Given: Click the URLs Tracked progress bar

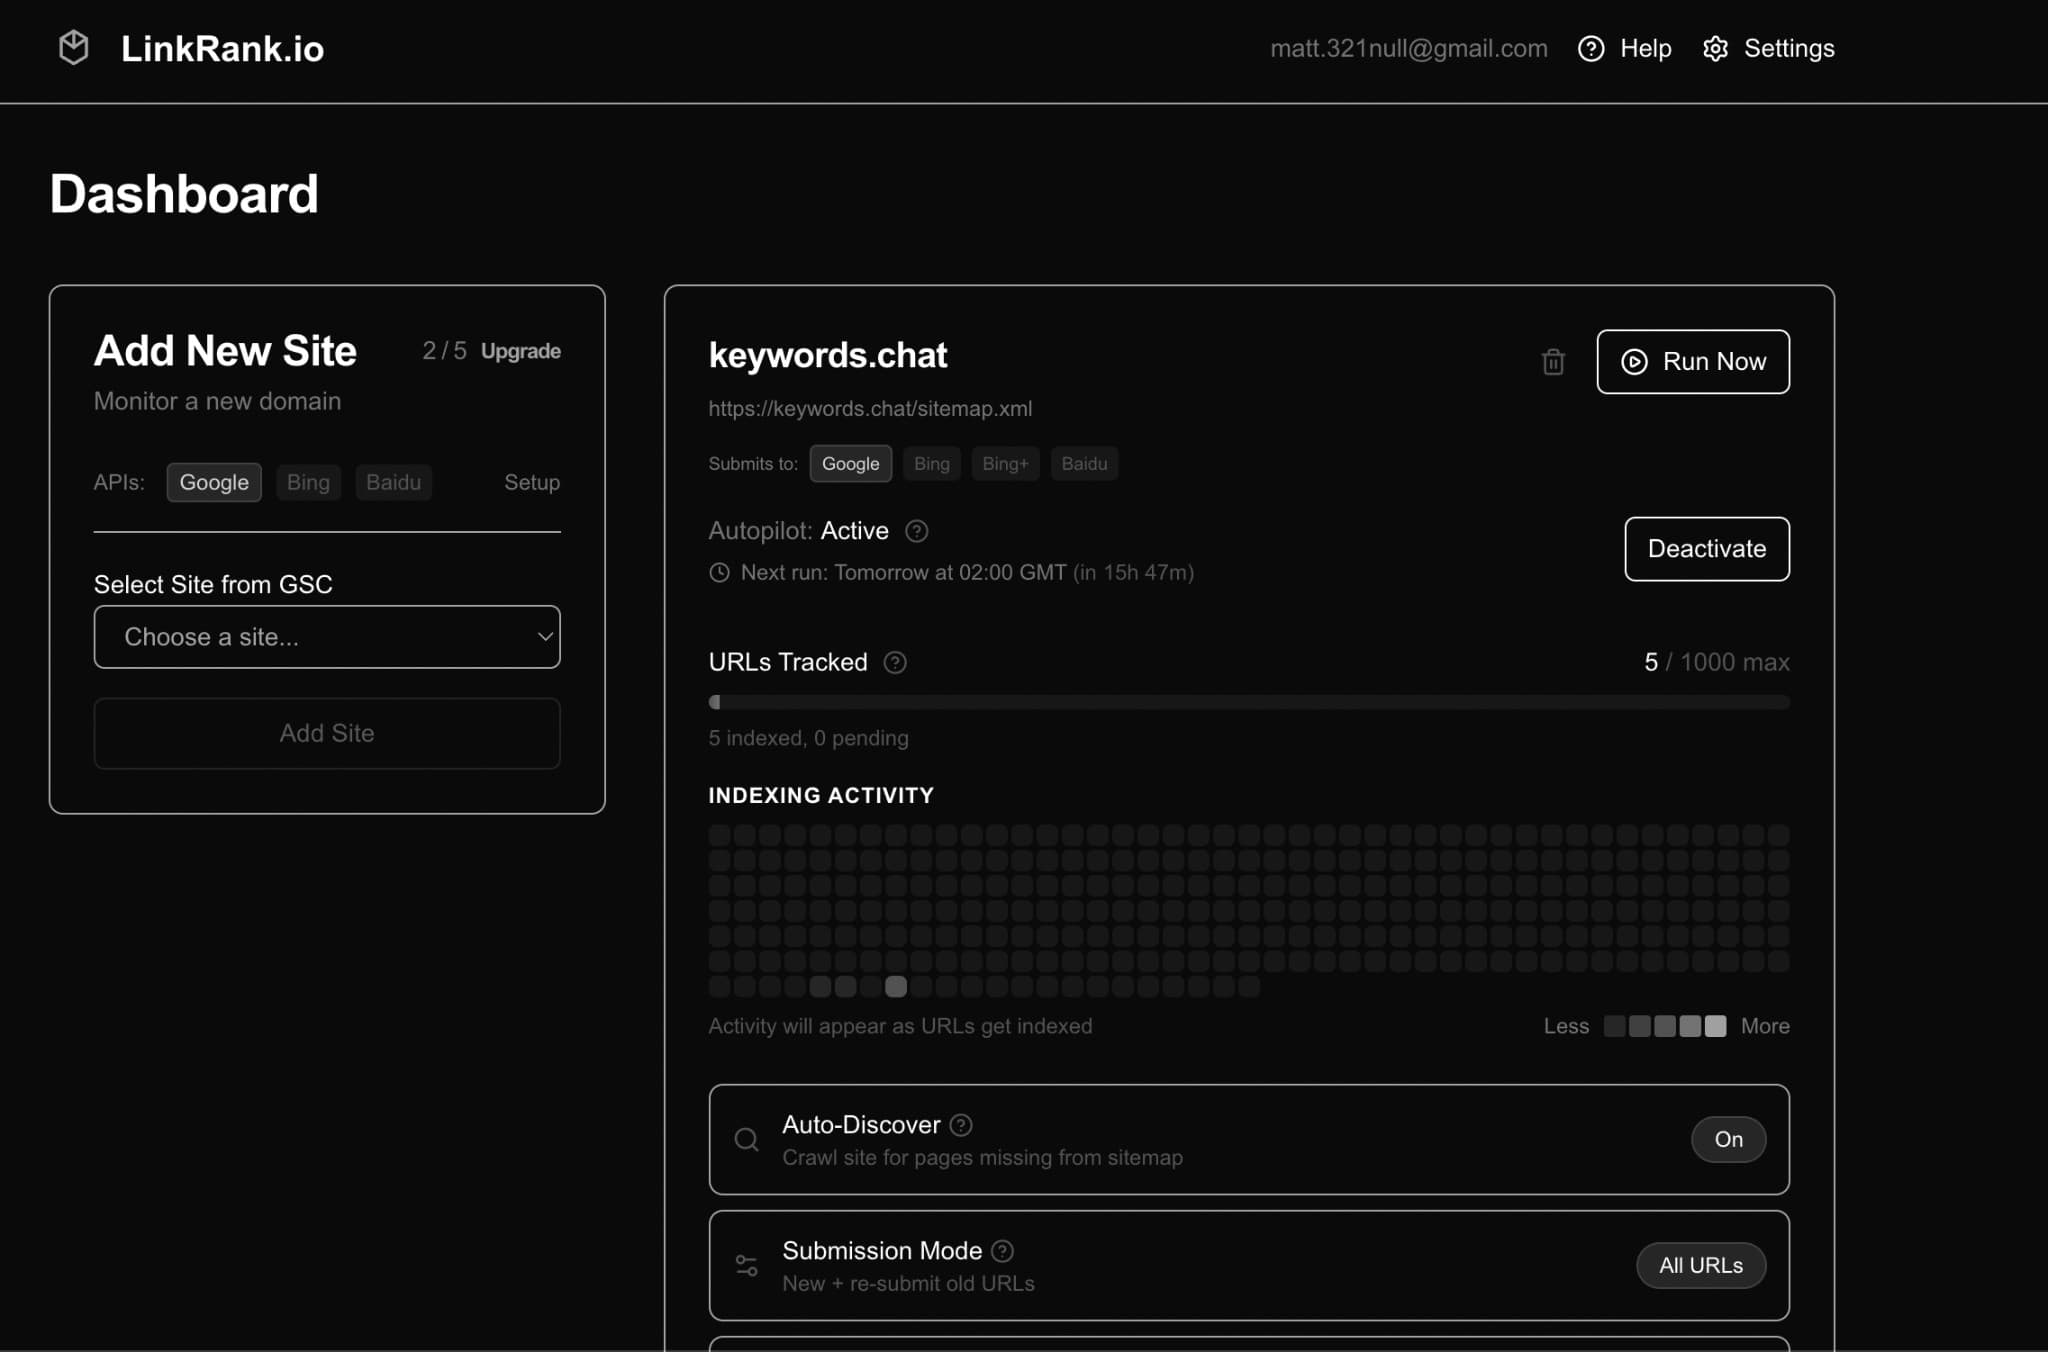Looking at the screenshot, I should (x=1249, y=701).
